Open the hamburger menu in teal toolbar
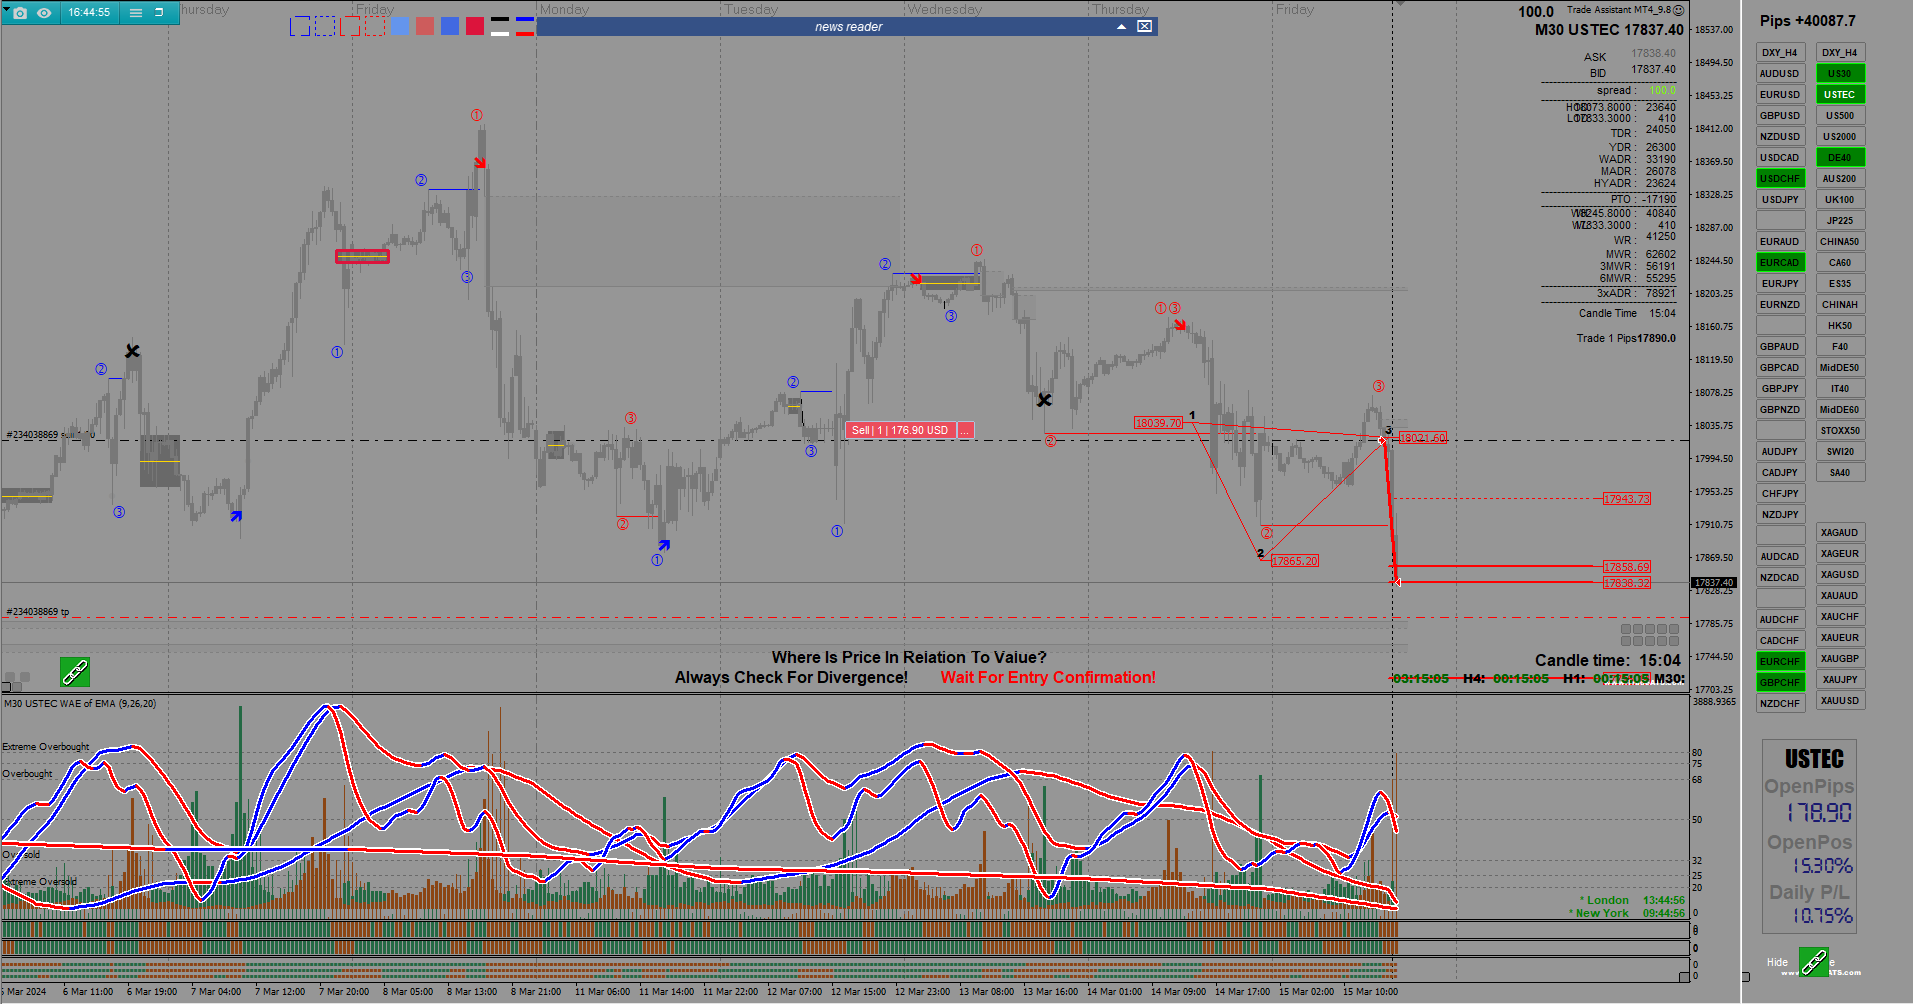The height and width of the screenshot is (1004, 1913). click(136, 13)
